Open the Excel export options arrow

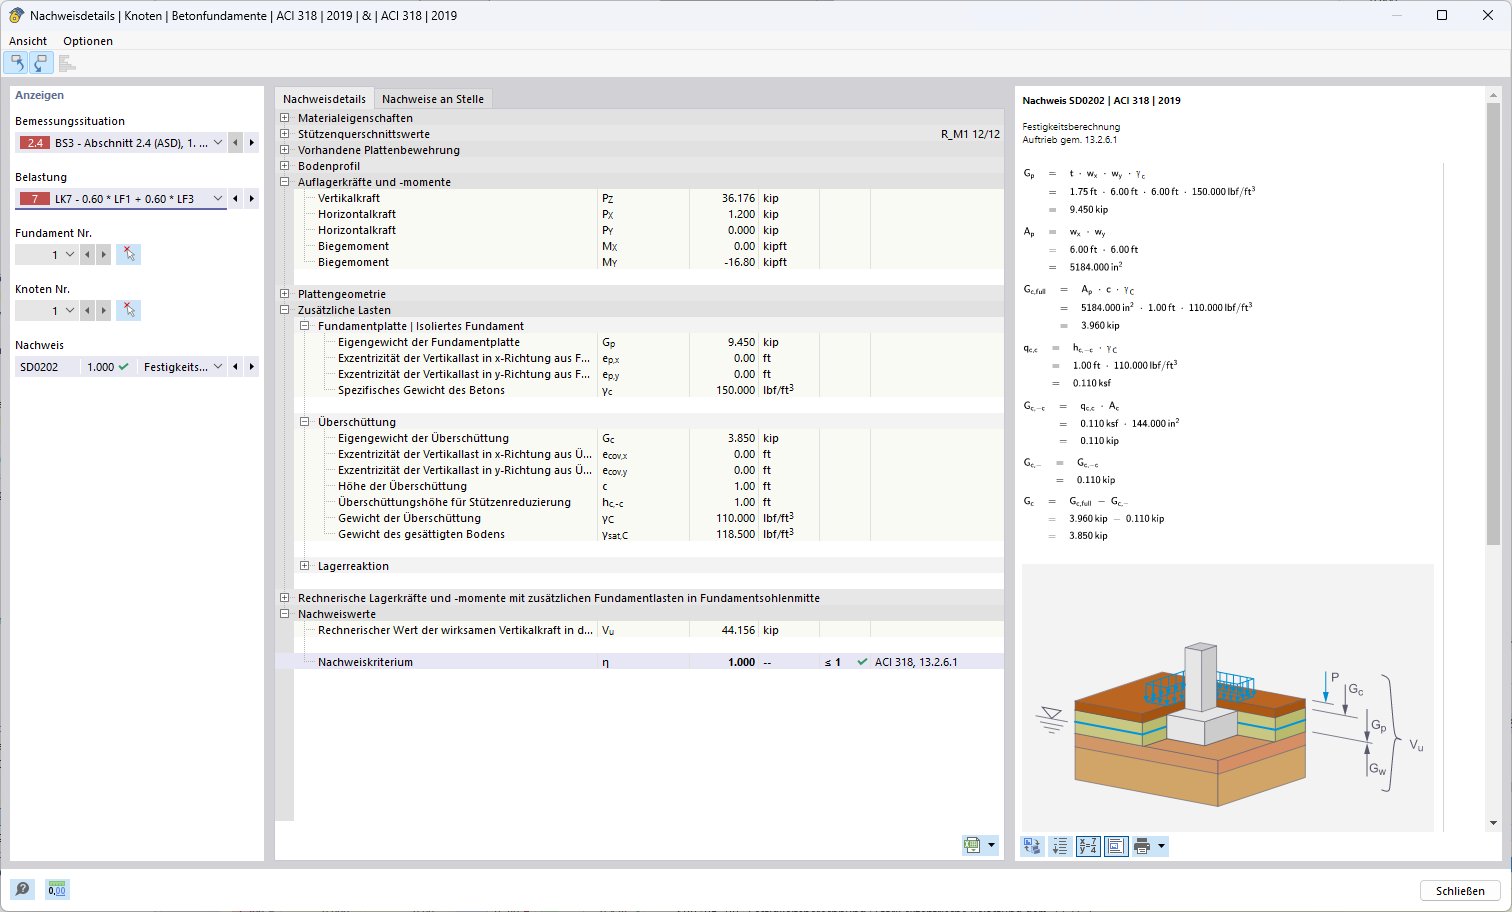tap(992, 845)
